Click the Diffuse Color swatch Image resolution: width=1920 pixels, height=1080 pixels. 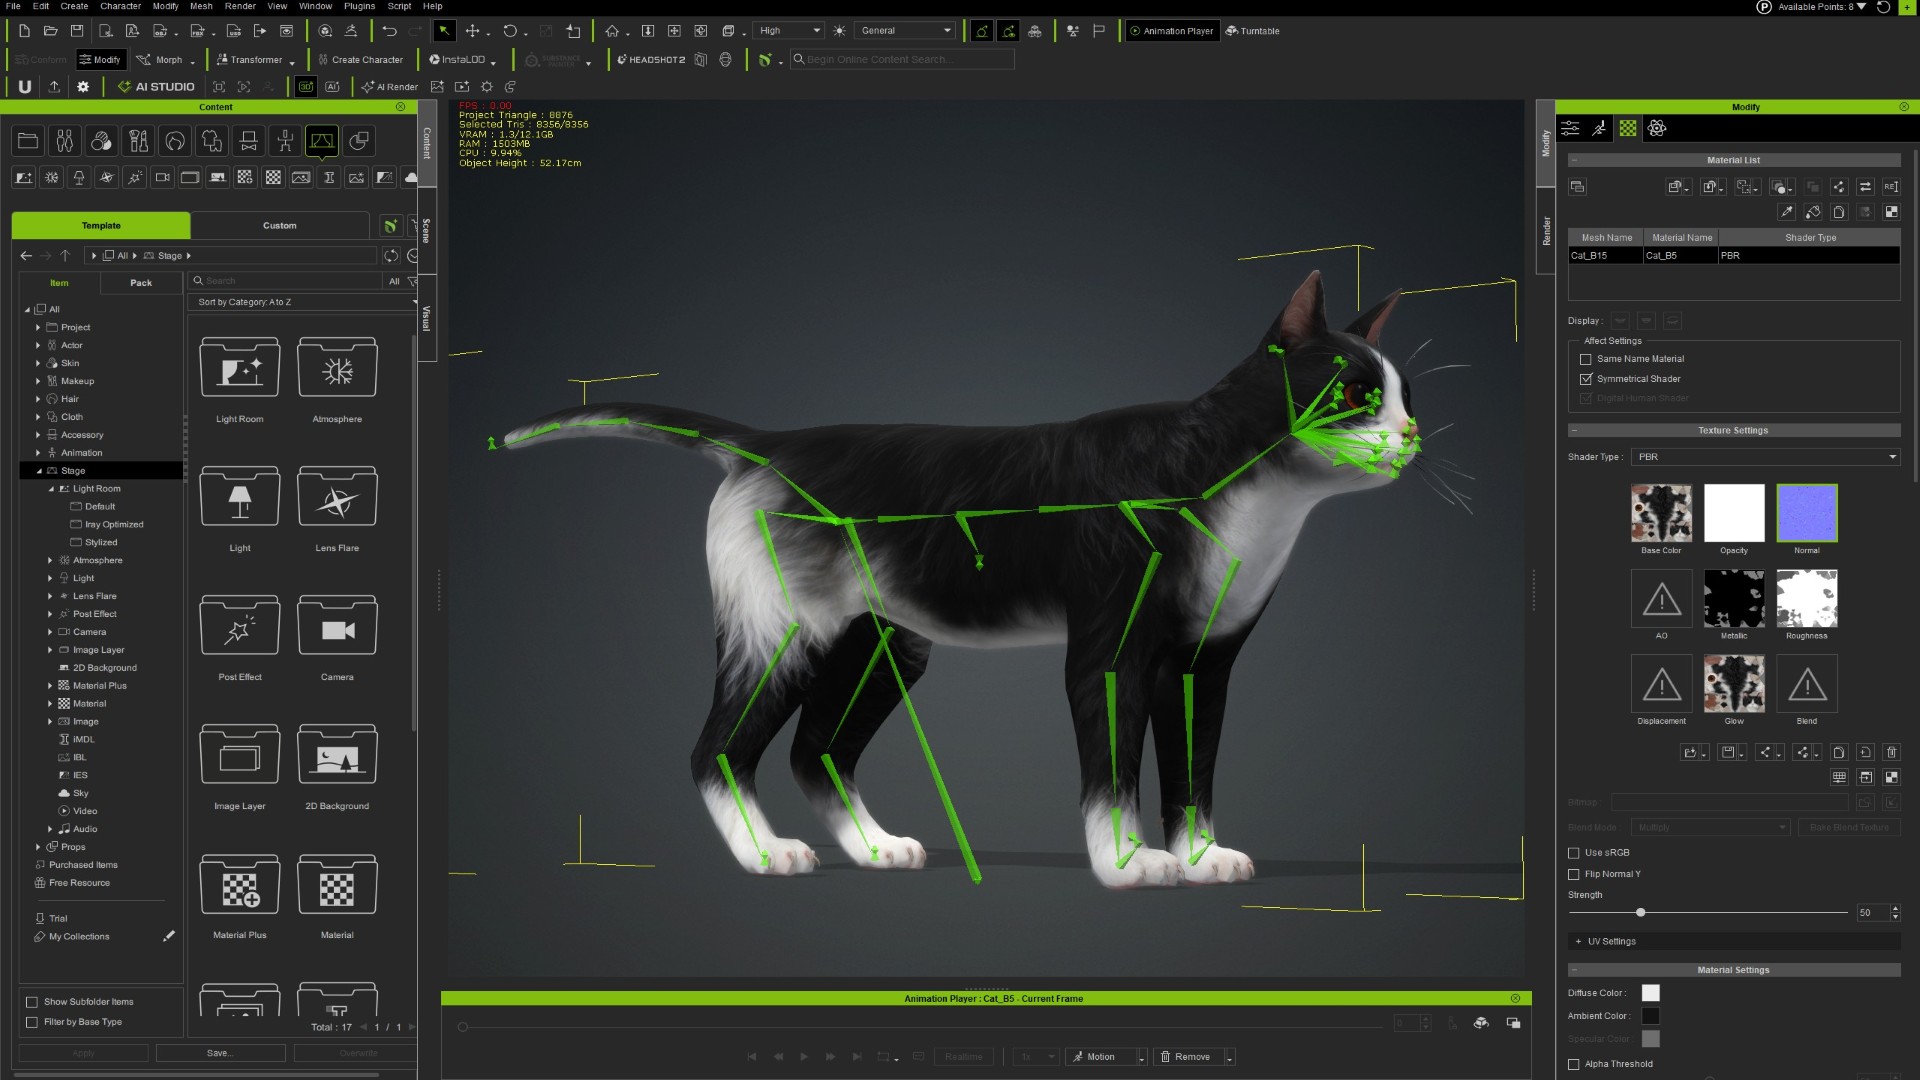point(1650,993)
